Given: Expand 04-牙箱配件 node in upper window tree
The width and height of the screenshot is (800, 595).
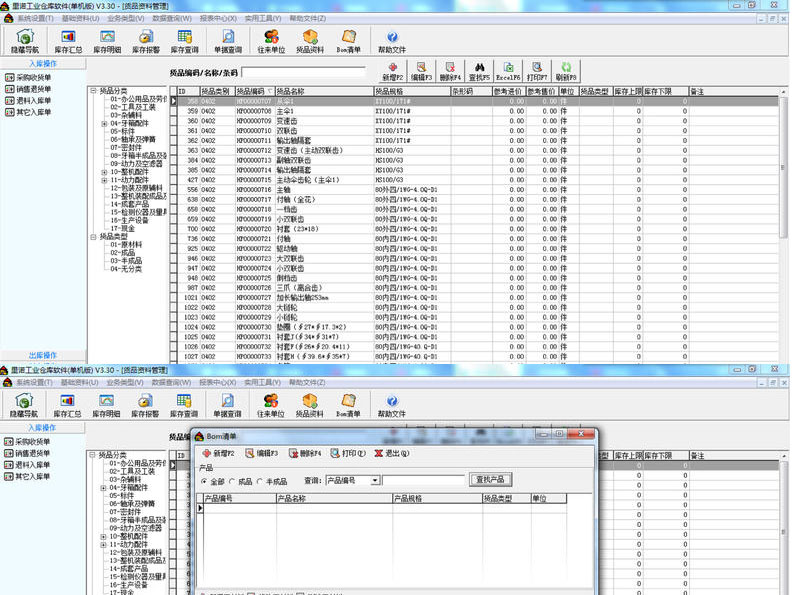Looking at the screenshot, I should coord(104,123).
